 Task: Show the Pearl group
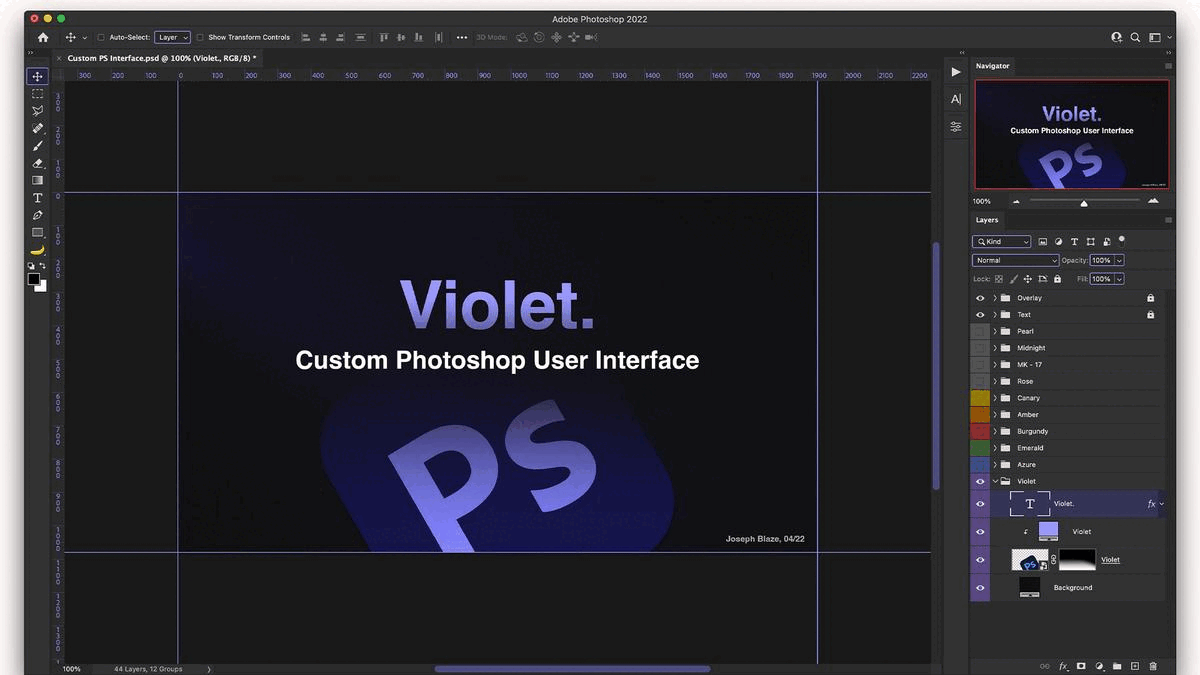point(980,331)
